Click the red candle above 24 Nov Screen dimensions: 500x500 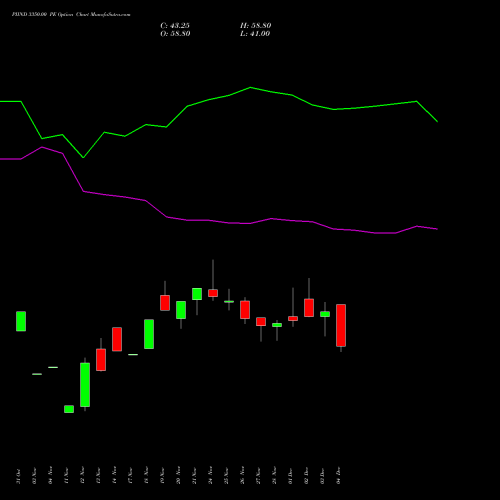tap(213, 293)
